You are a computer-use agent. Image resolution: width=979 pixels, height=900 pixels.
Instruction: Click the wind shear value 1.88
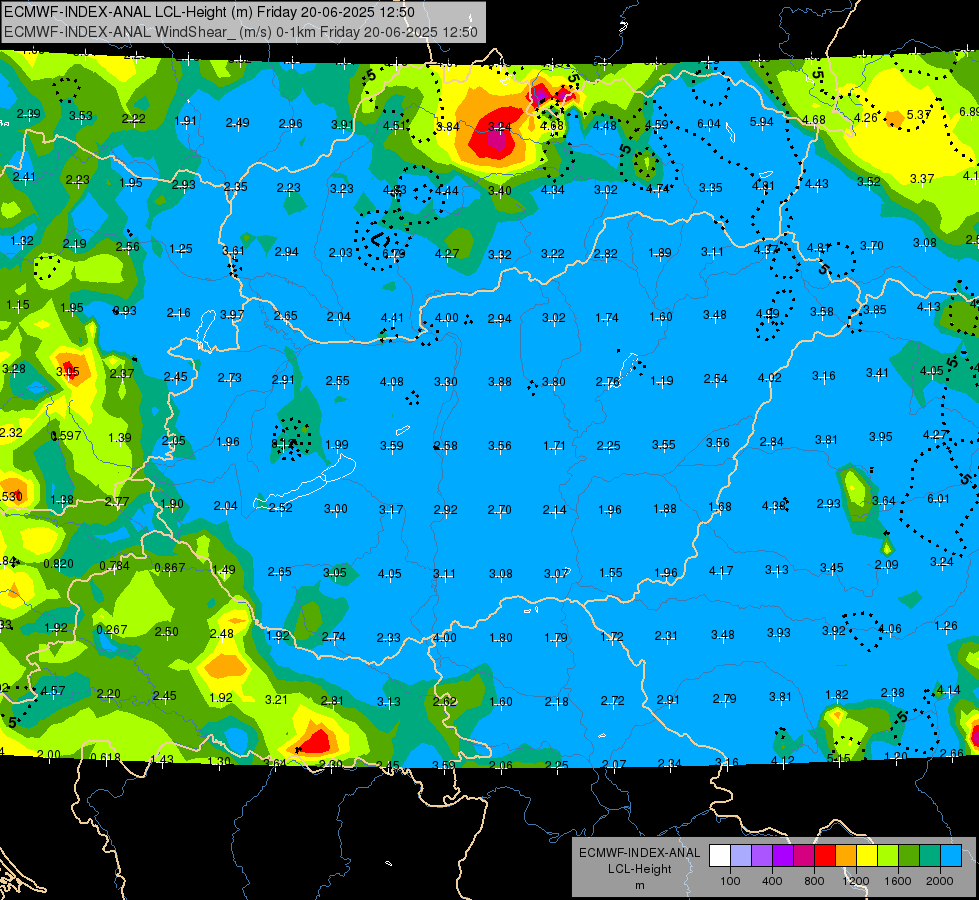click(x=664, y=508)
